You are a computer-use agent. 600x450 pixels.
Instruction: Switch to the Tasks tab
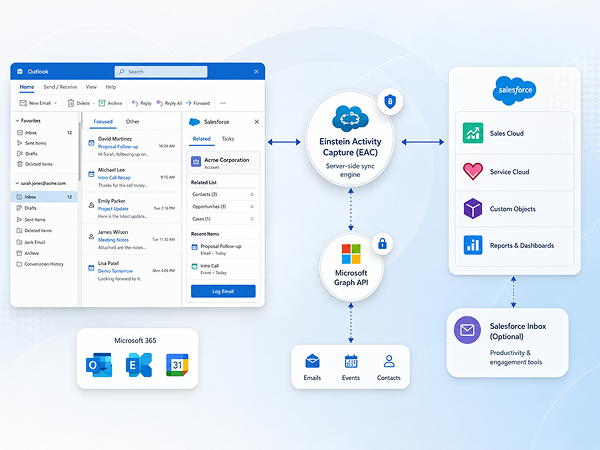tap(228, 139)
